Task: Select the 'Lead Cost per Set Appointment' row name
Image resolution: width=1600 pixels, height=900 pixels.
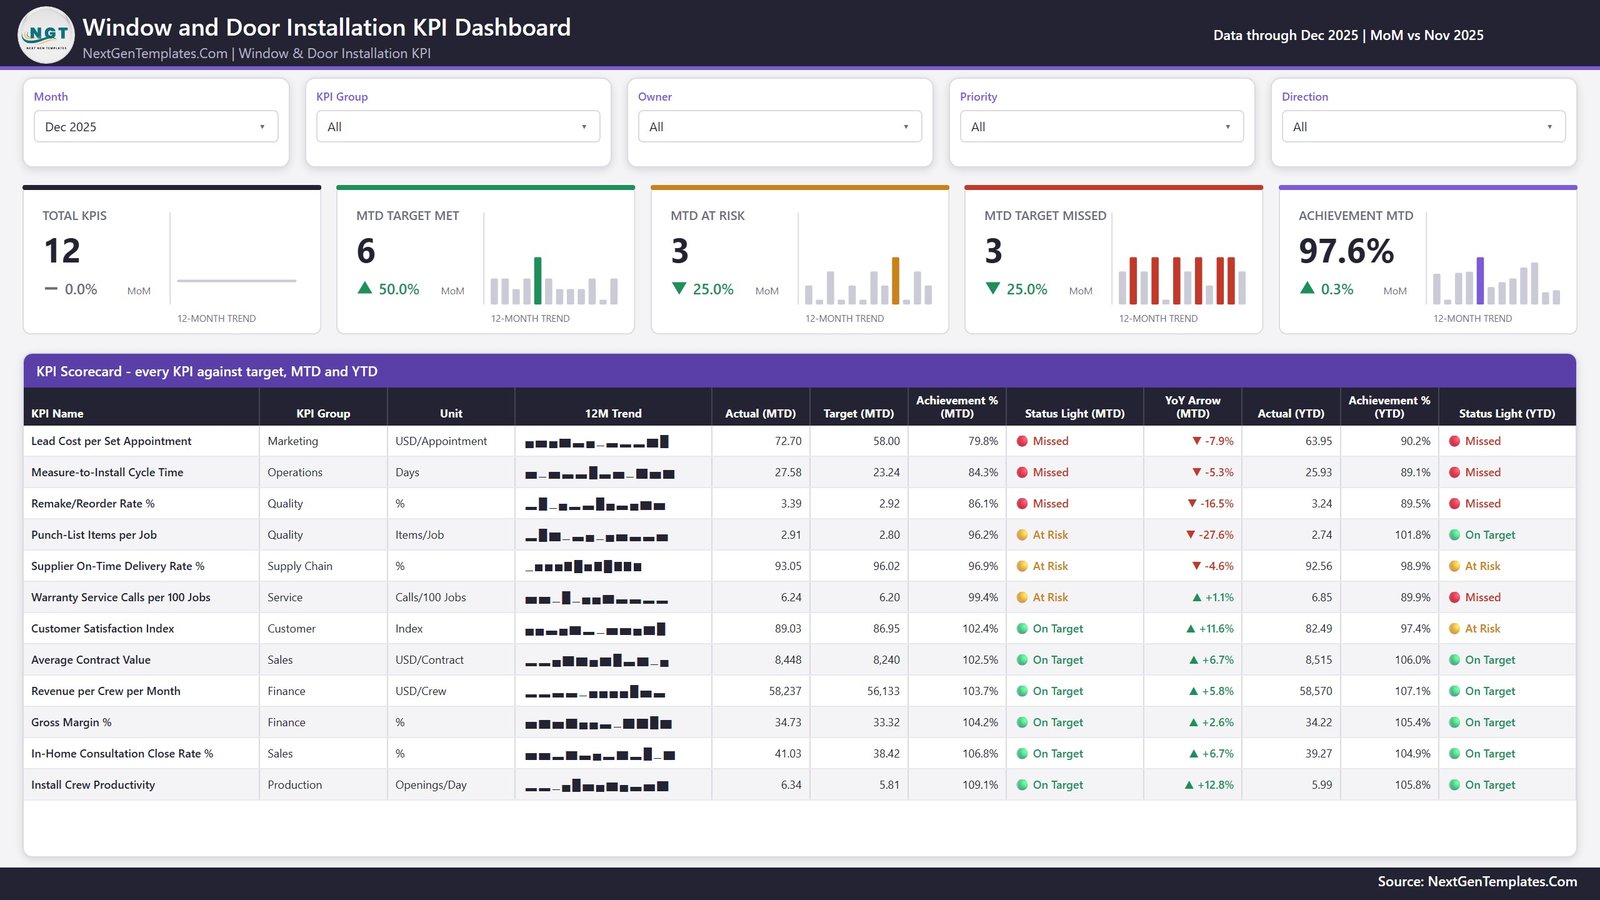Action: pos(111,441)
